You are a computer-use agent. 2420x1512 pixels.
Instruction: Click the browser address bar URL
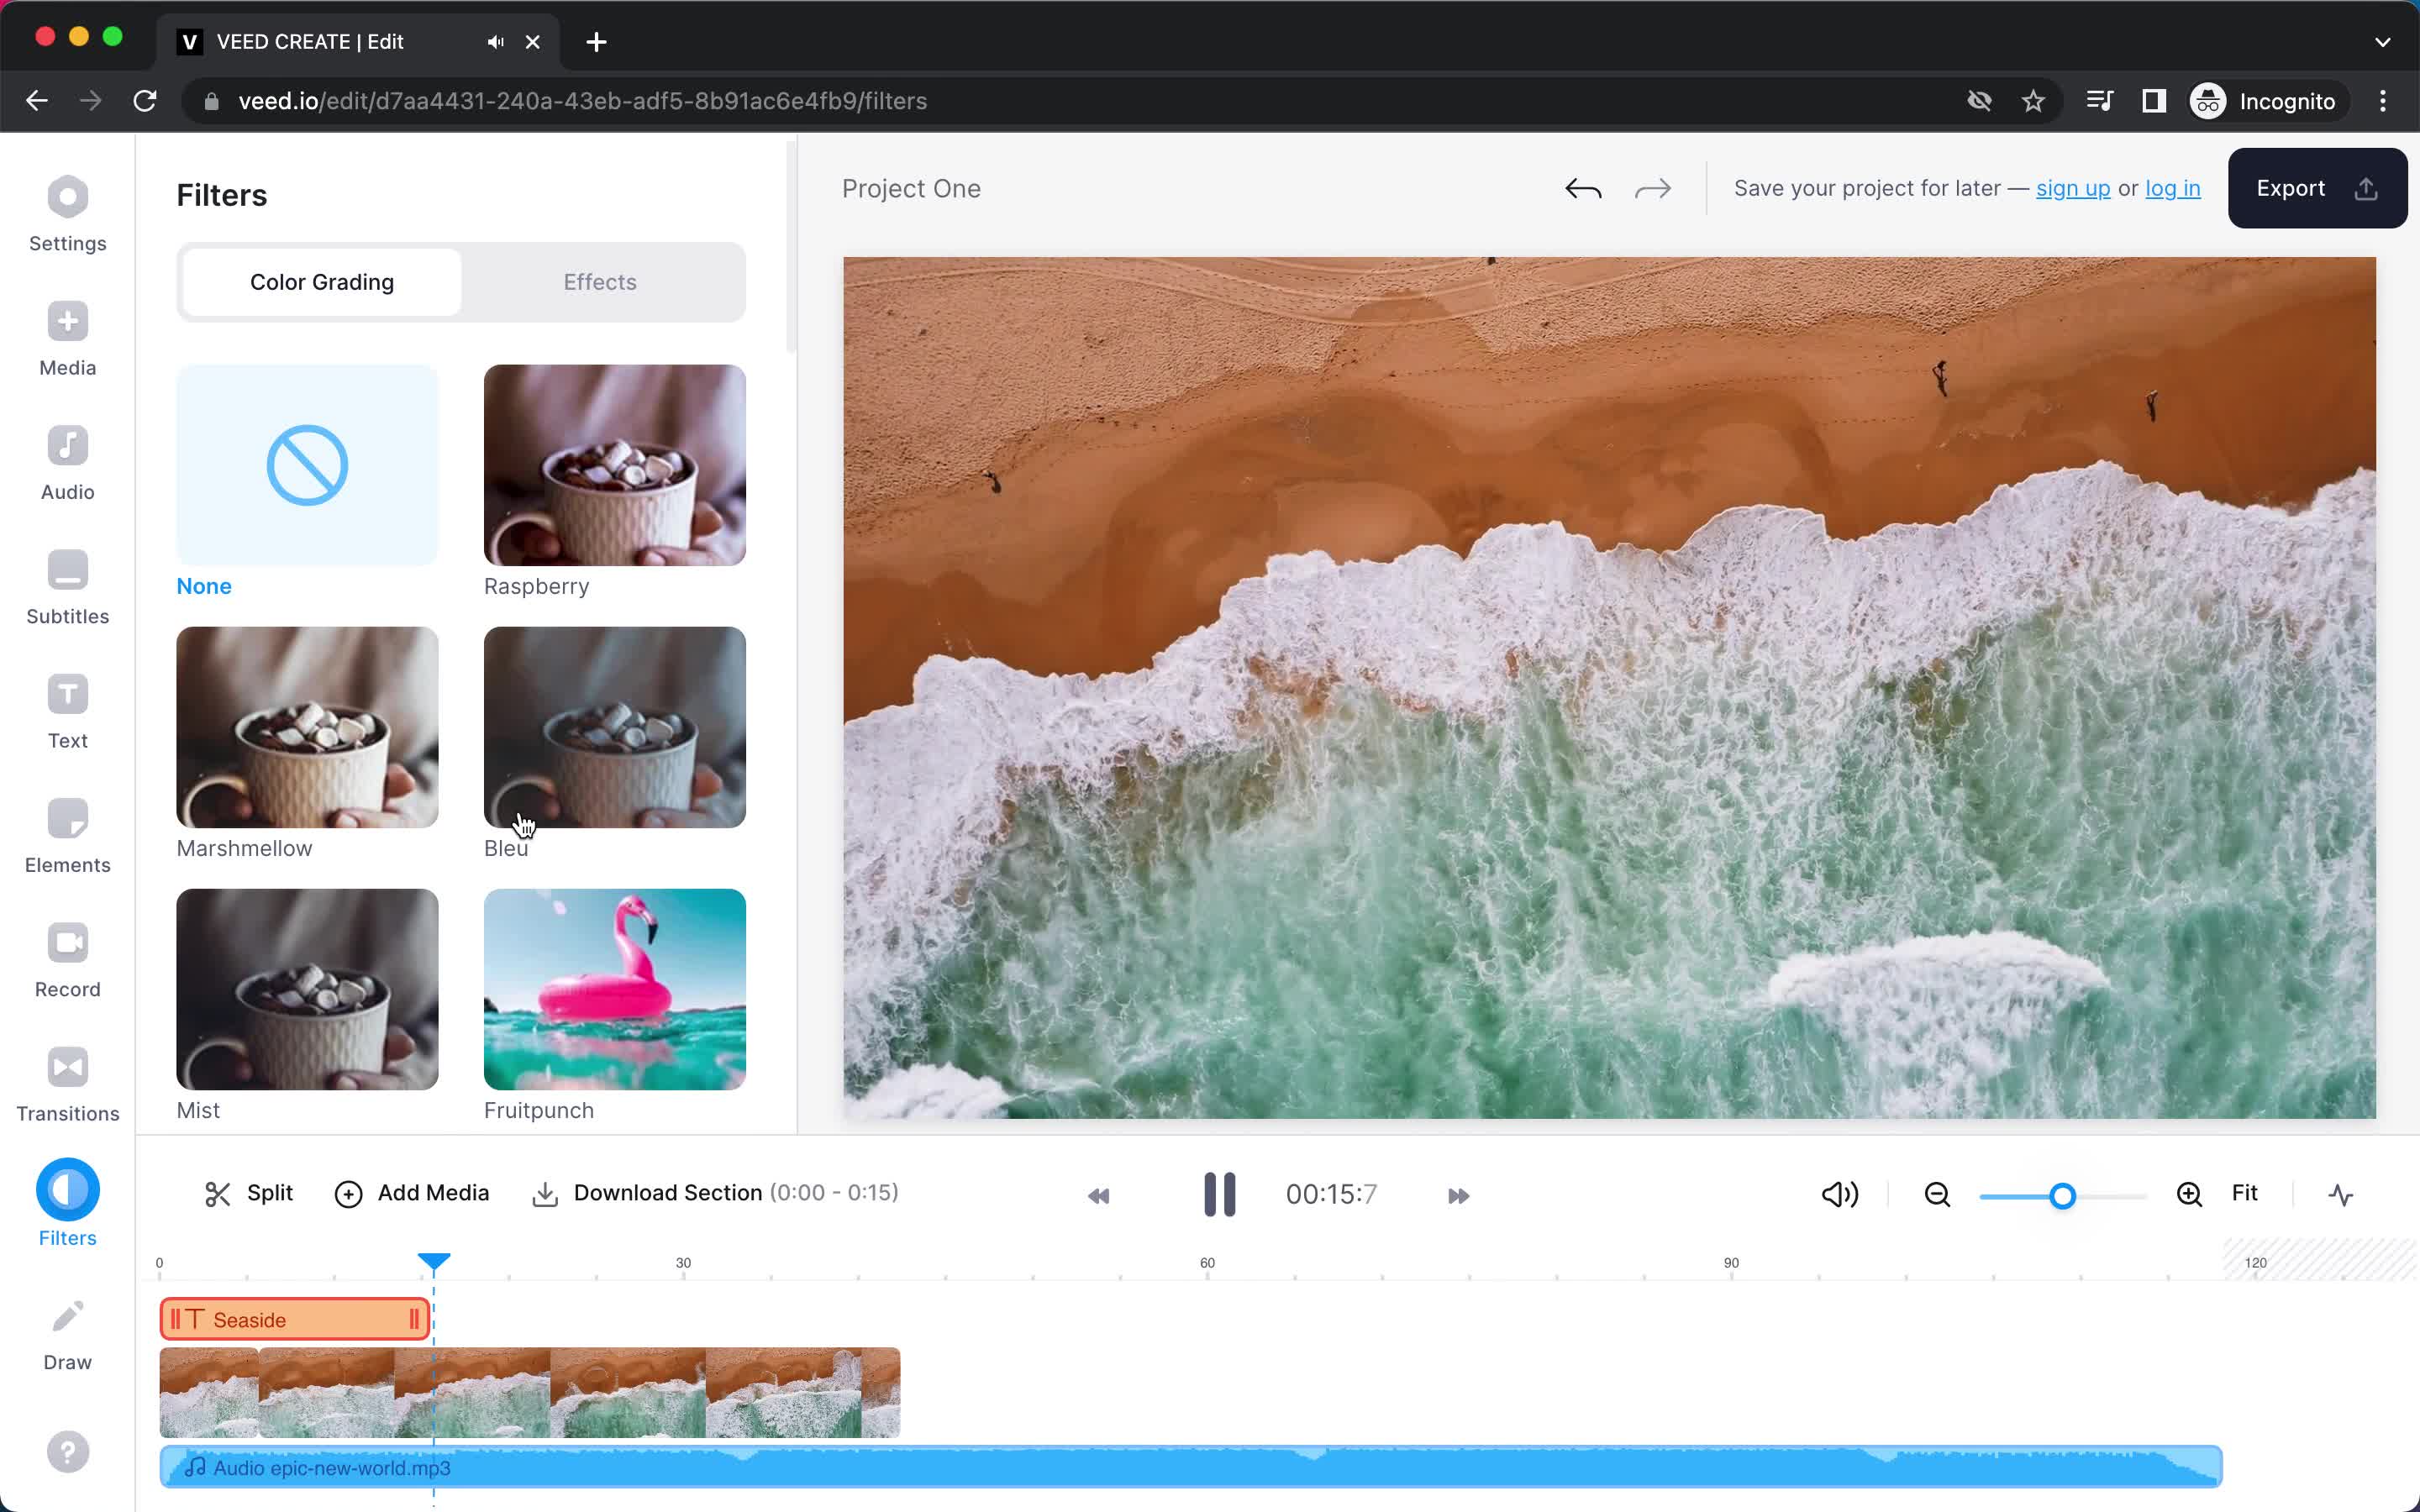[583, 101]
